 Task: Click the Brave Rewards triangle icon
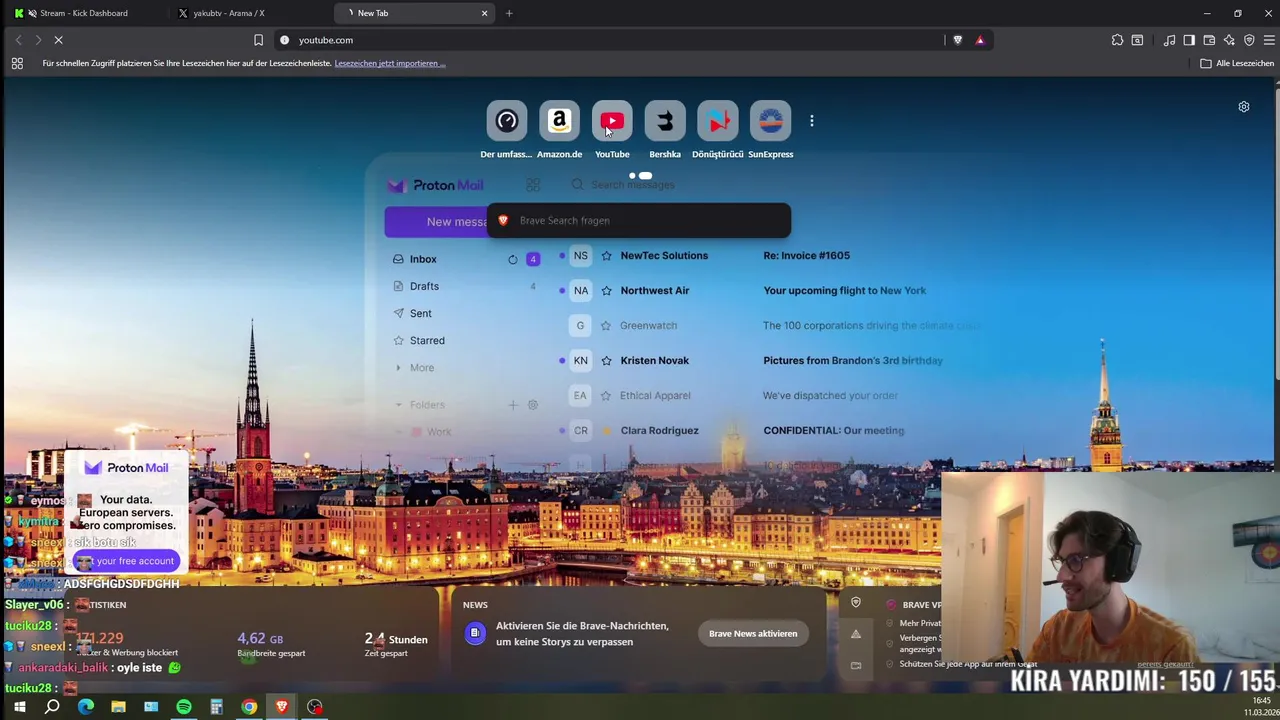coord(980,40)
